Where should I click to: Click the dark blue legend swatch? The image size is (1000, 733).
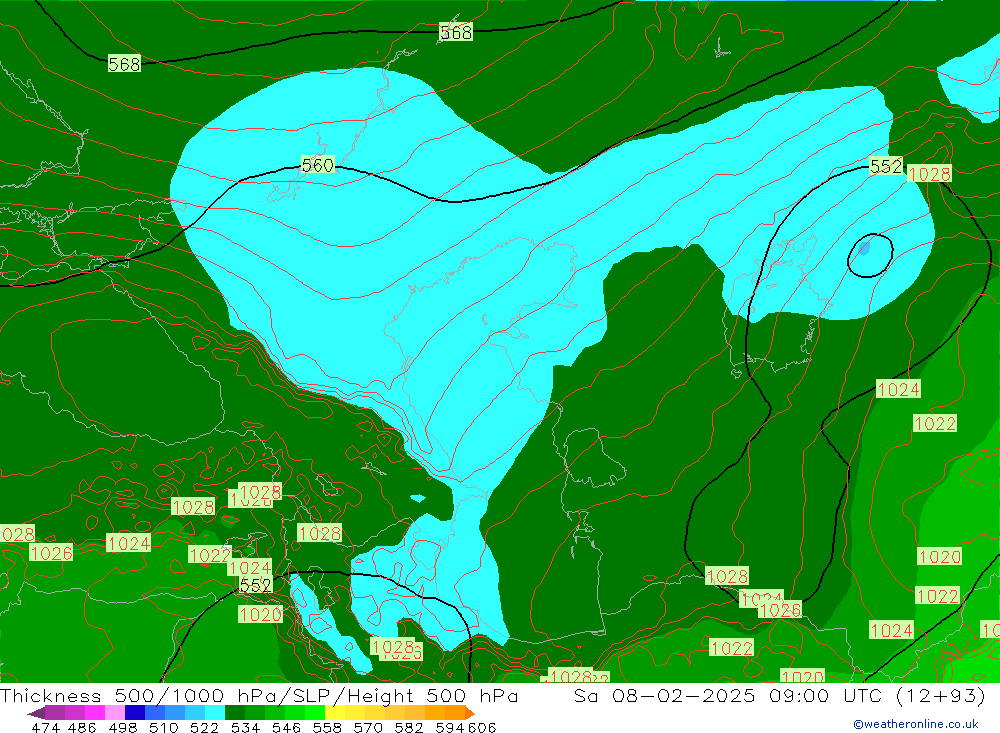pyautogui.click(x=135, y=713)
